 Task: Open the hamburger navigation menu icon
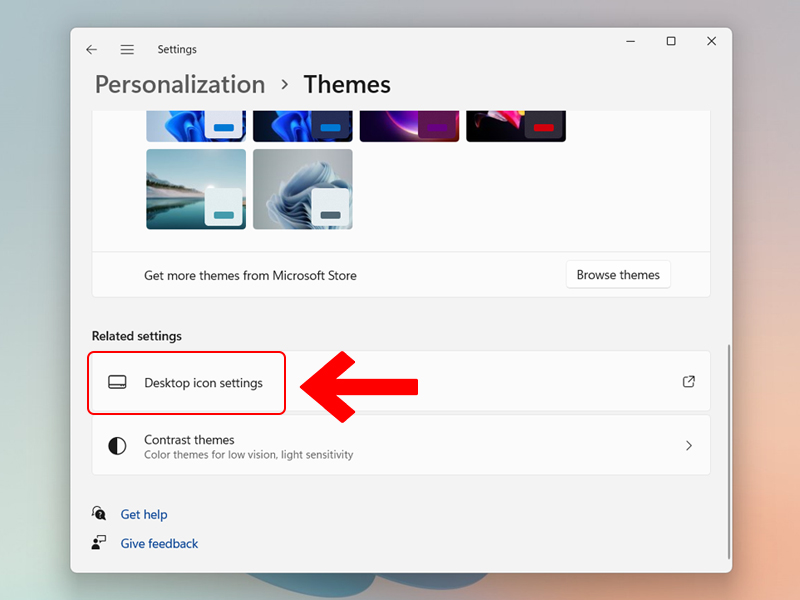(x=127, y=49)
